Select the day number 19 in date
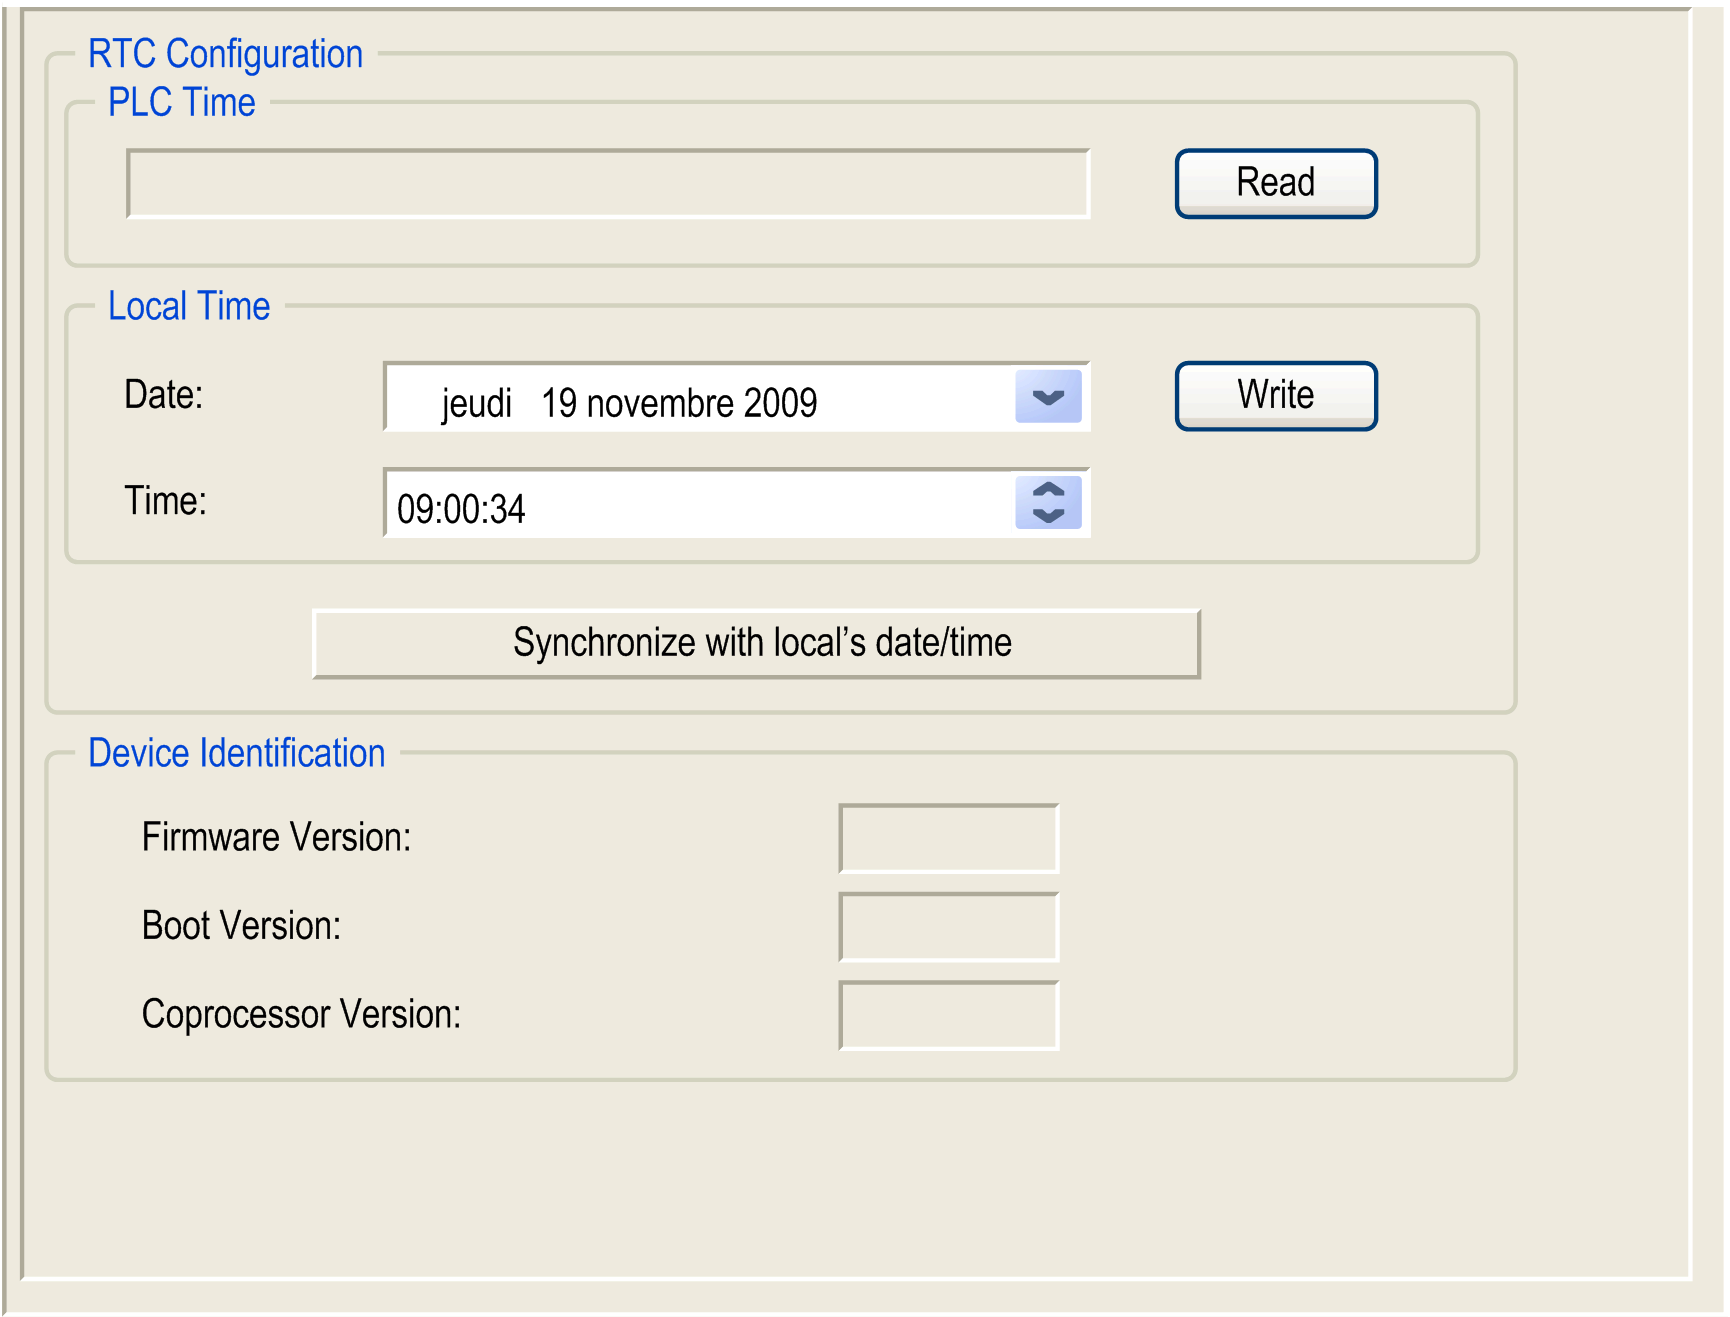Screen dimensions: 1730x1317 (558, 404)
